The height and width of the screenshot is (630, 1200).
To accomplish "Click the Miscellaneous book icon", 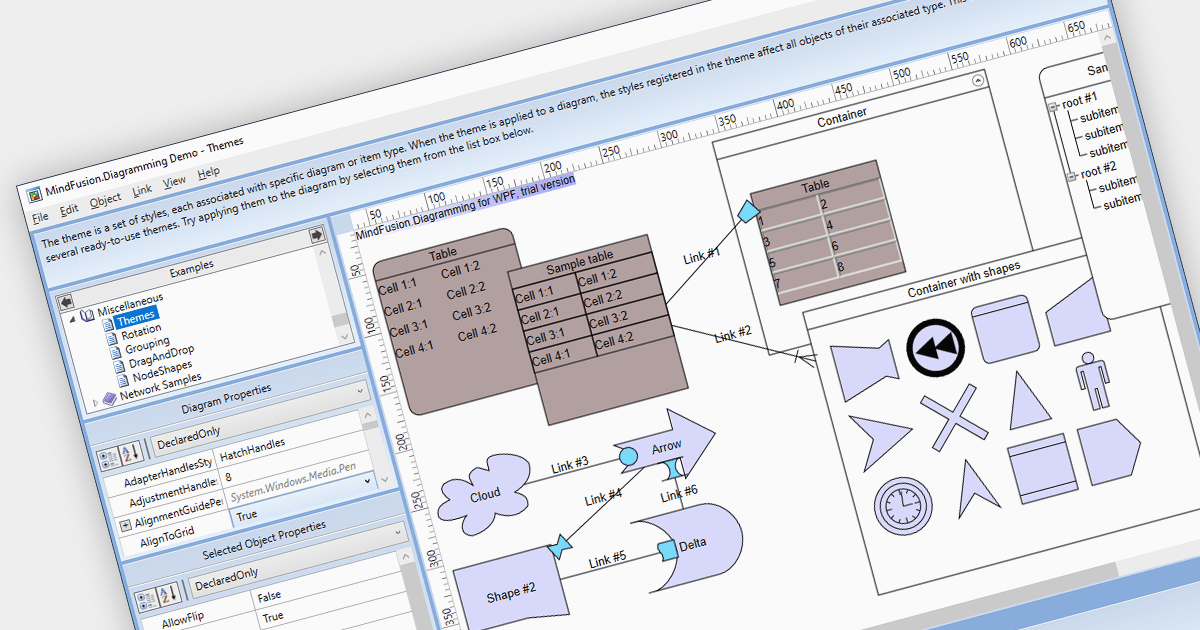I will (x=88, y=314).
